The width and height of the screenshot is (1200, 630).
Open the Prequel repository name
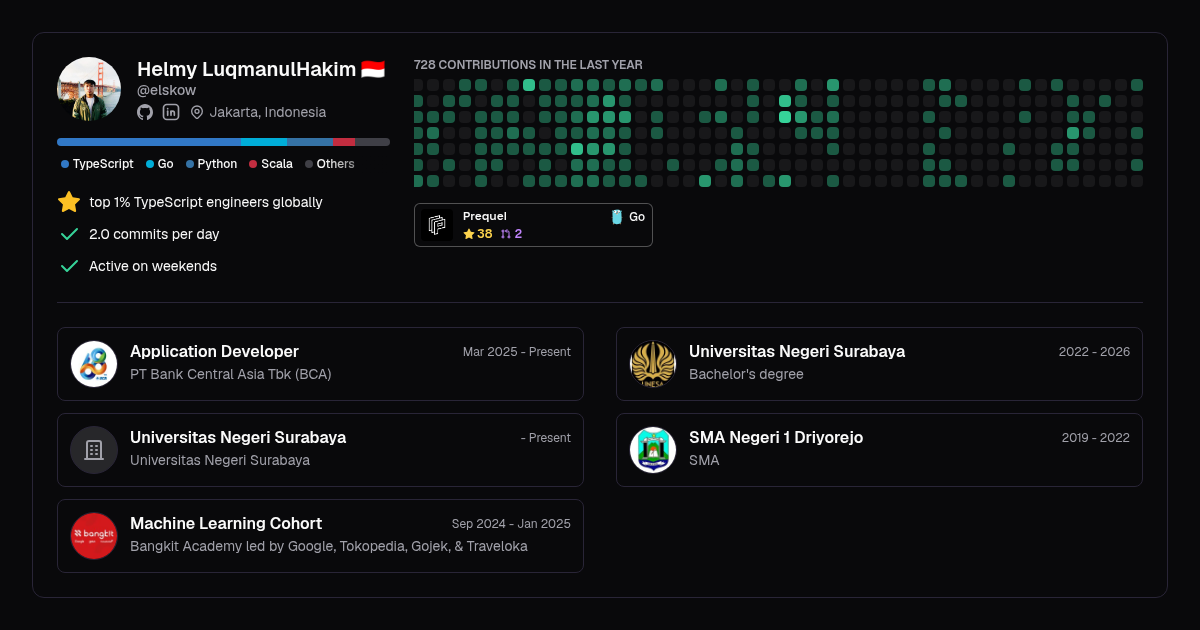coord(485,216)
